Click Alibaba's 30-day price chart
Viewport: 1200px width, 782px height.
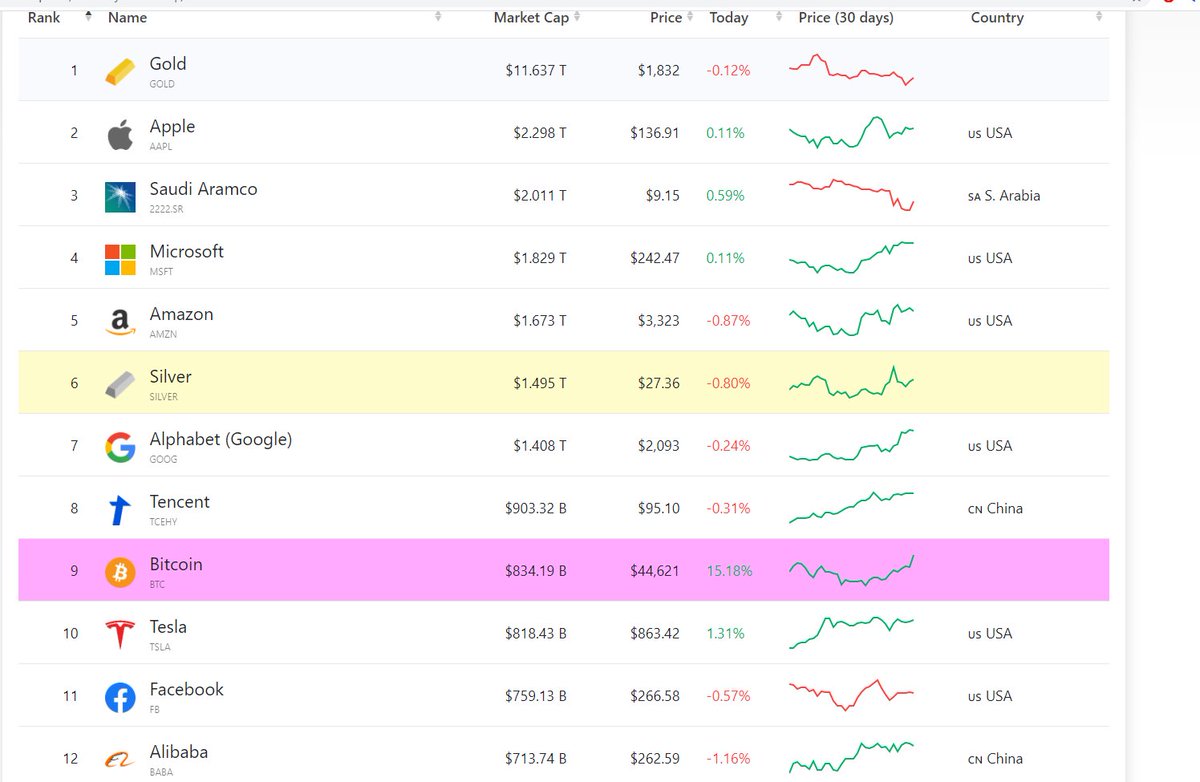[851, 758]
